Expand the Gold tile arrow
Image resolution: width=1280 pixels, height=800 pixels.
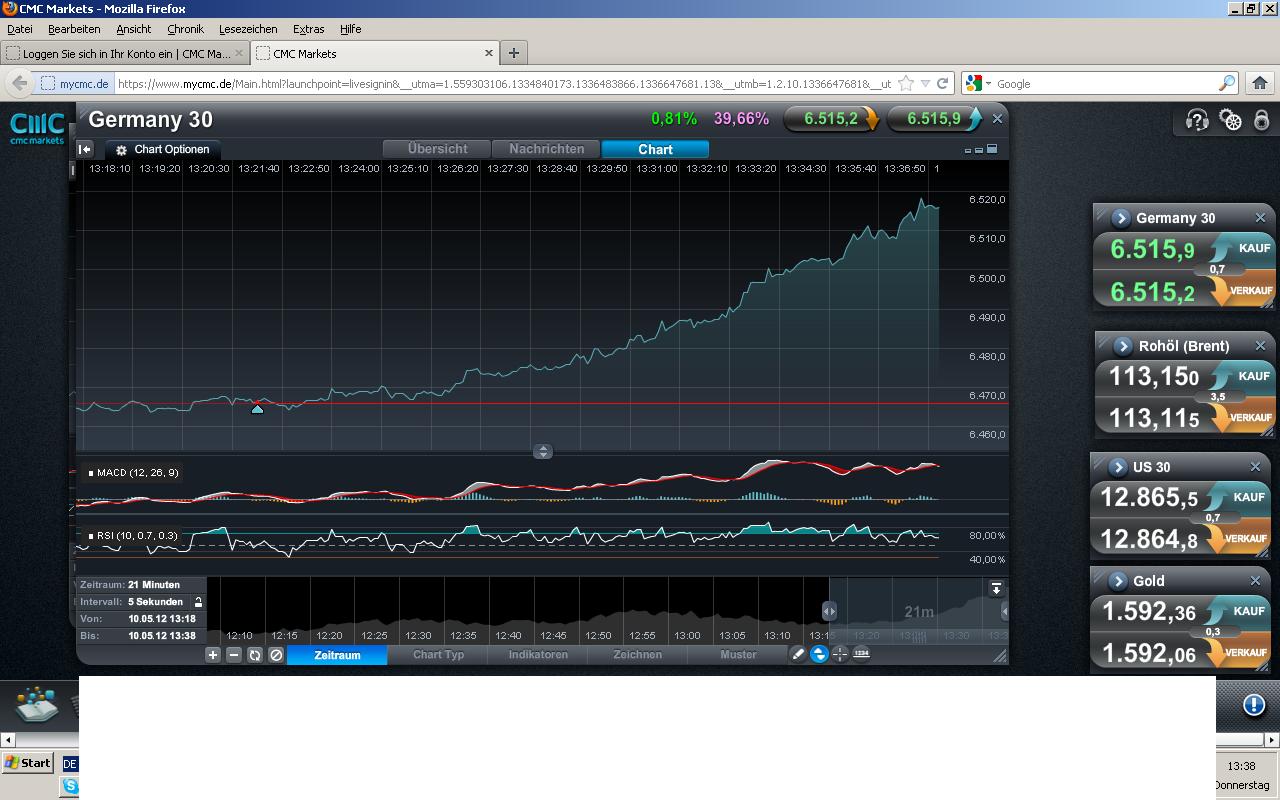[x=1118, y=581]
